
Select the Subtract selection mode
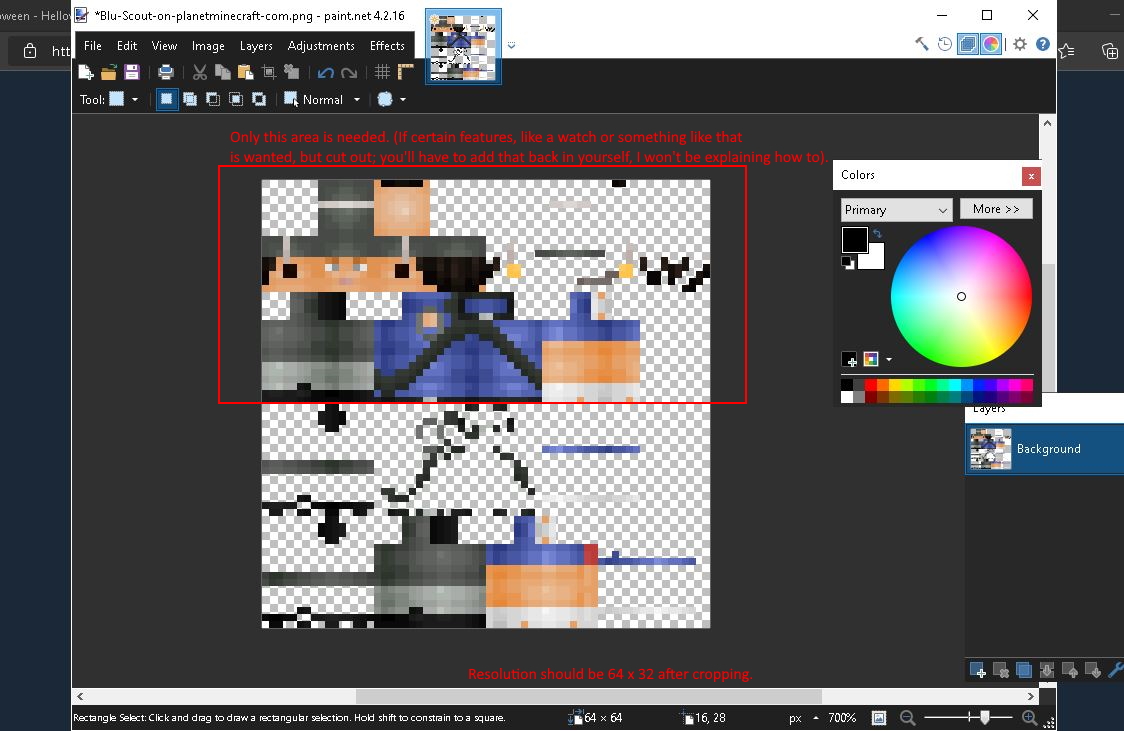[x=213, y=100]
